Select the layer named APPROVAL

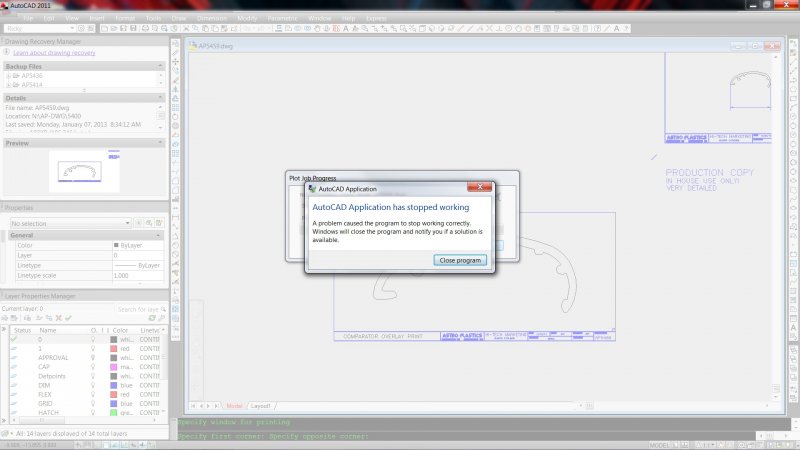tap(53, 358)
